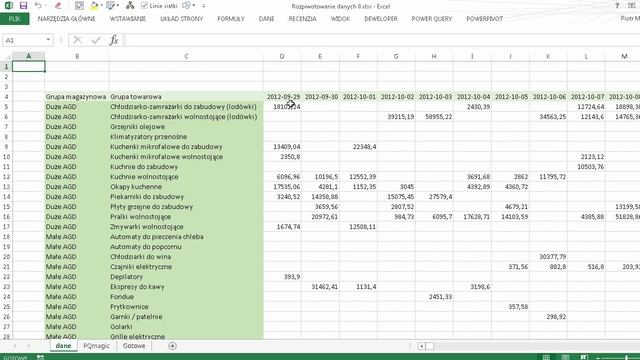Click the macro recording icon in status bar
The width and height of the screenshot is (640, 360).
(40, 357)
